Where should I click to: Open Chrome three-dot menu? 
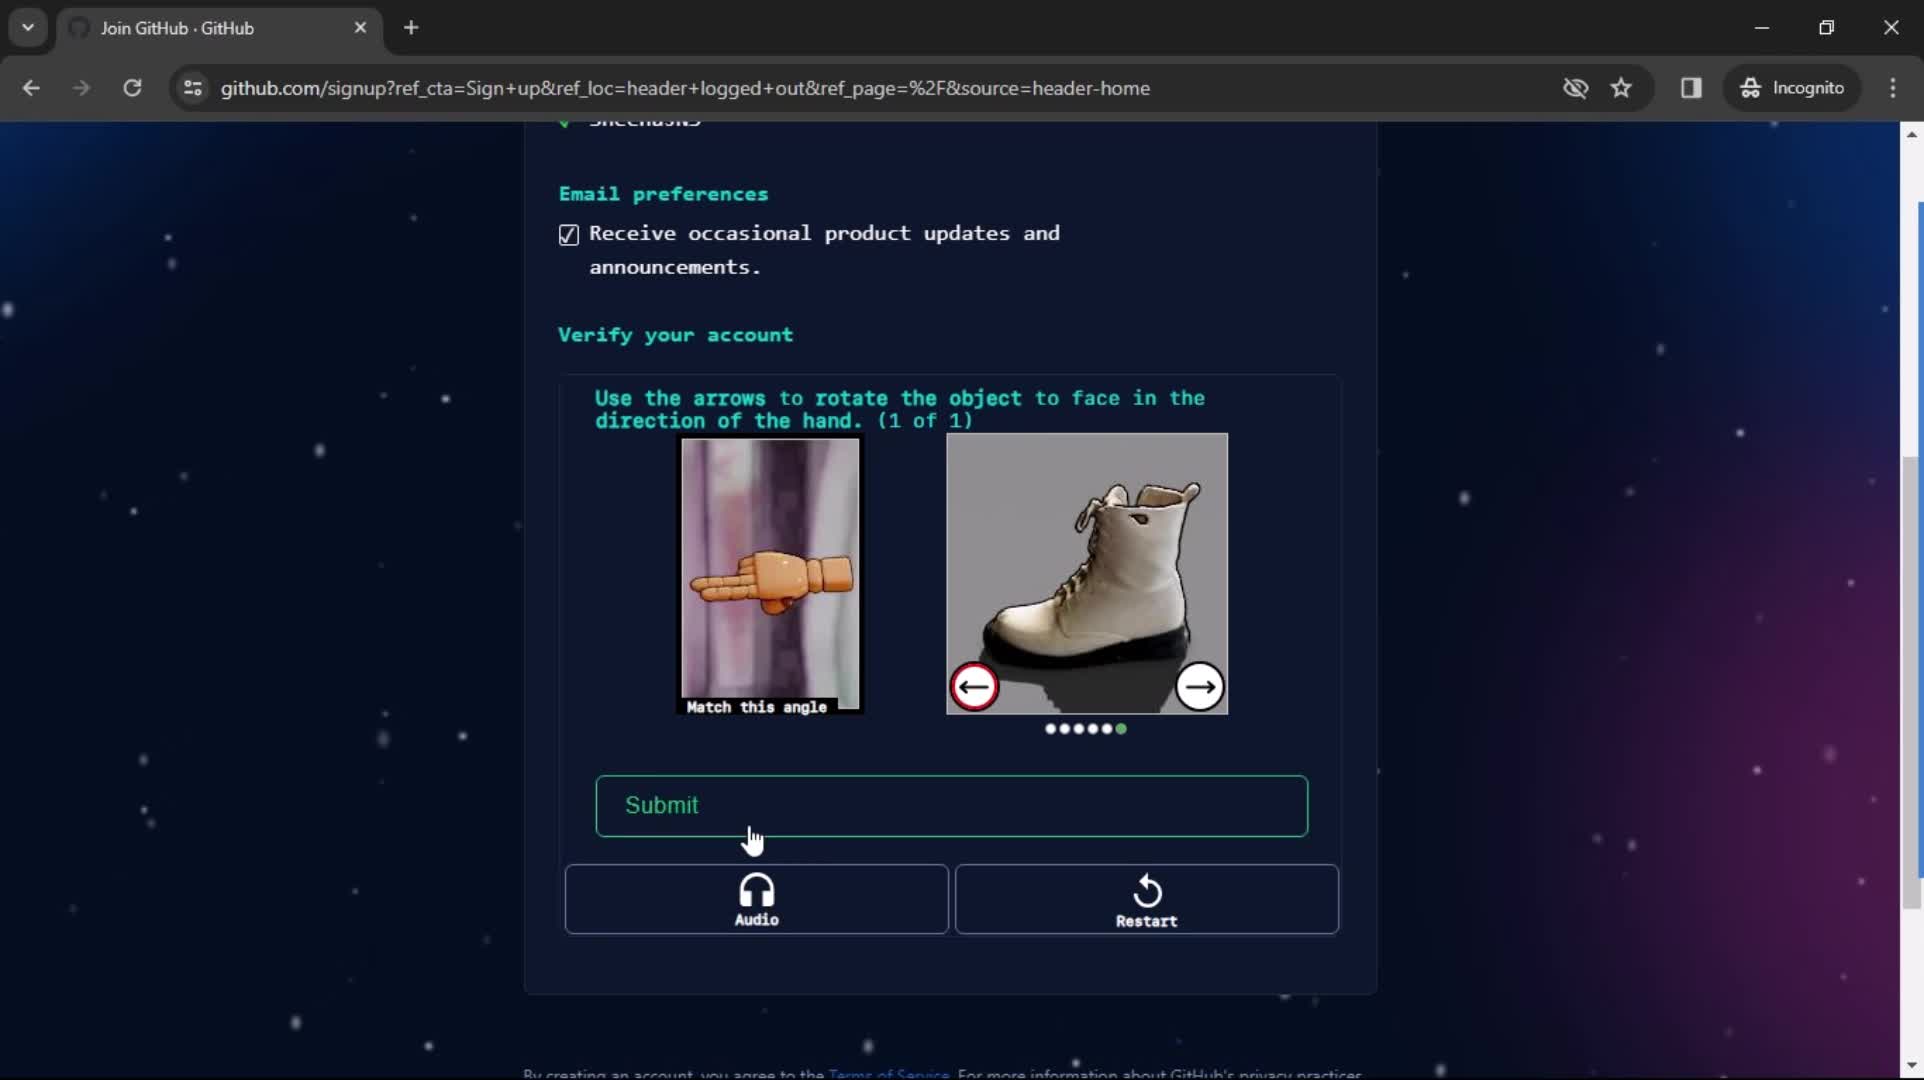click(1893, 88)
